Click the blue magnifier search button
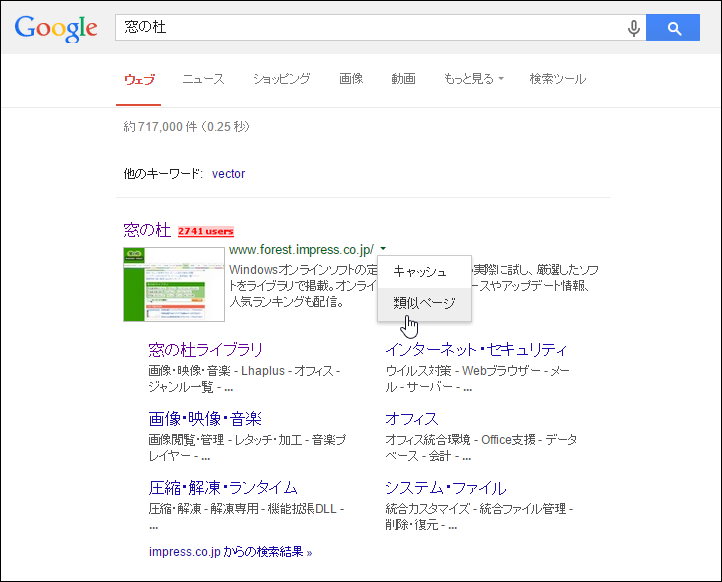 click(x=673, y=28)
